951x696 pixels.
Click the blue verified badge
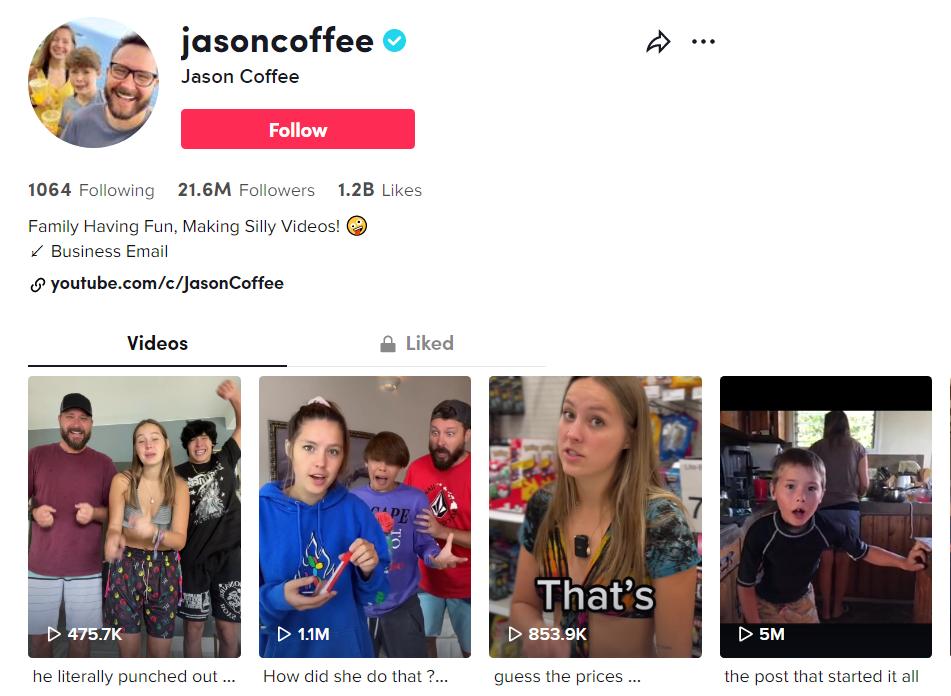pyautogui.click(x=394, y=41)
